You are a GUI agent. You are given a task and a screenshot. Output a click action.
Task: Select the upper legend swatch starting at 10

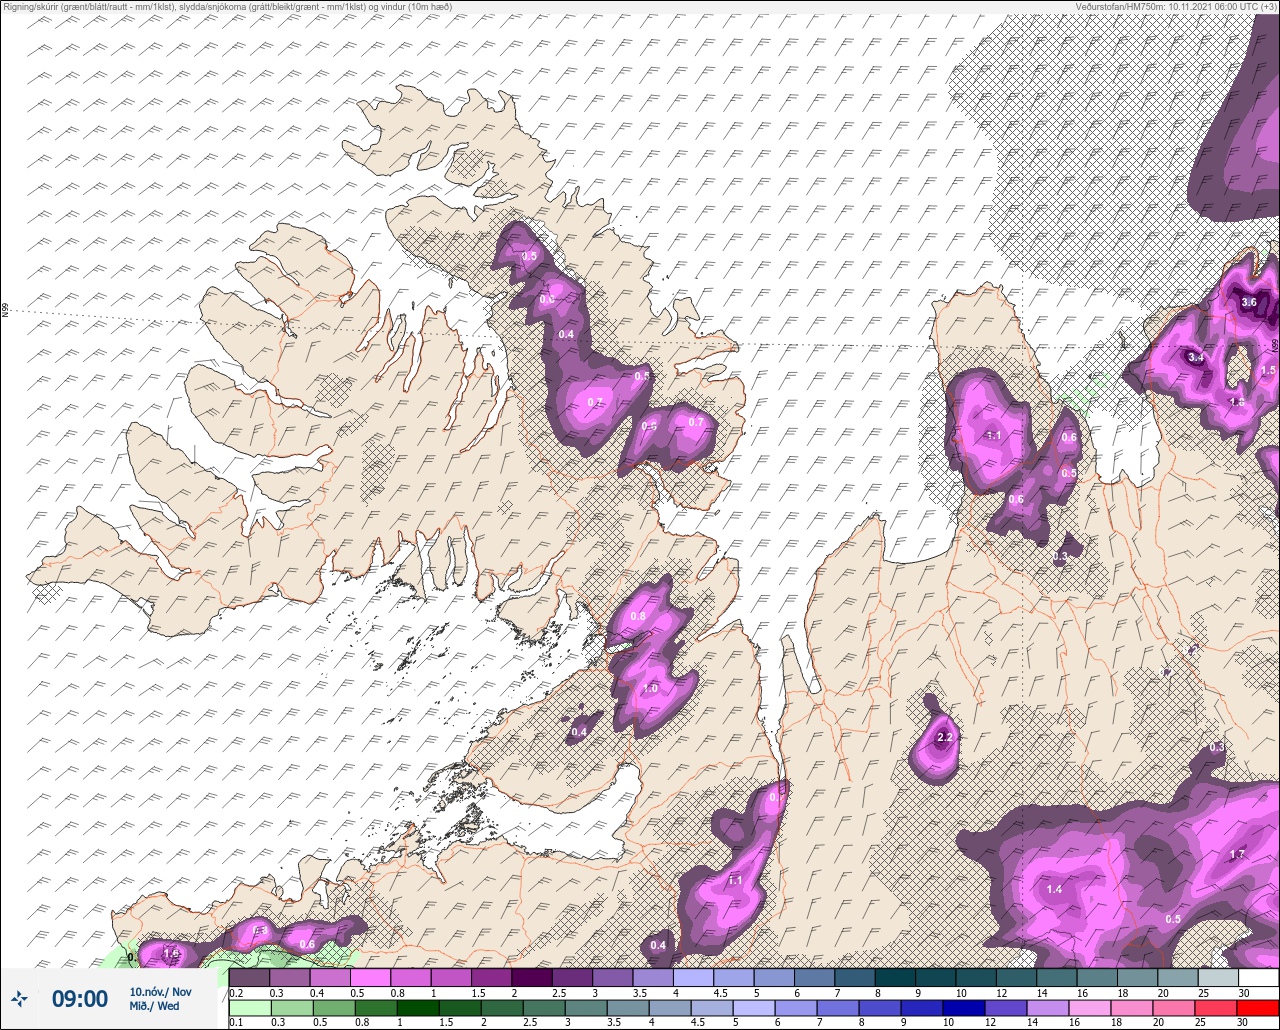click(x=976, y=977)
